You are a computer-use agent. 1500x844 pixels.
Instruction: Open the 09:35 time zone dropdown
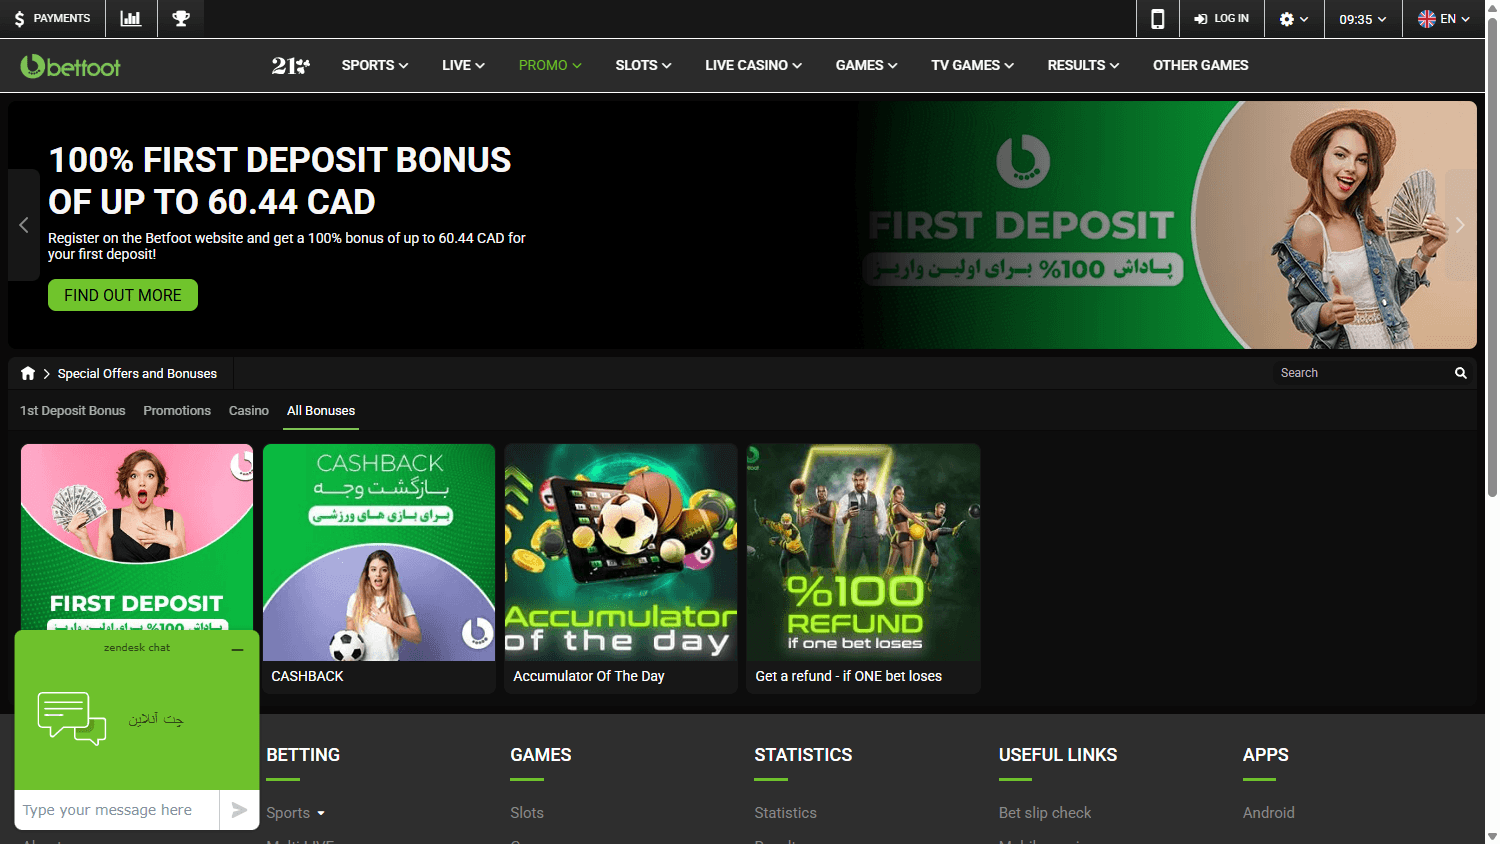coord(1363,18)
